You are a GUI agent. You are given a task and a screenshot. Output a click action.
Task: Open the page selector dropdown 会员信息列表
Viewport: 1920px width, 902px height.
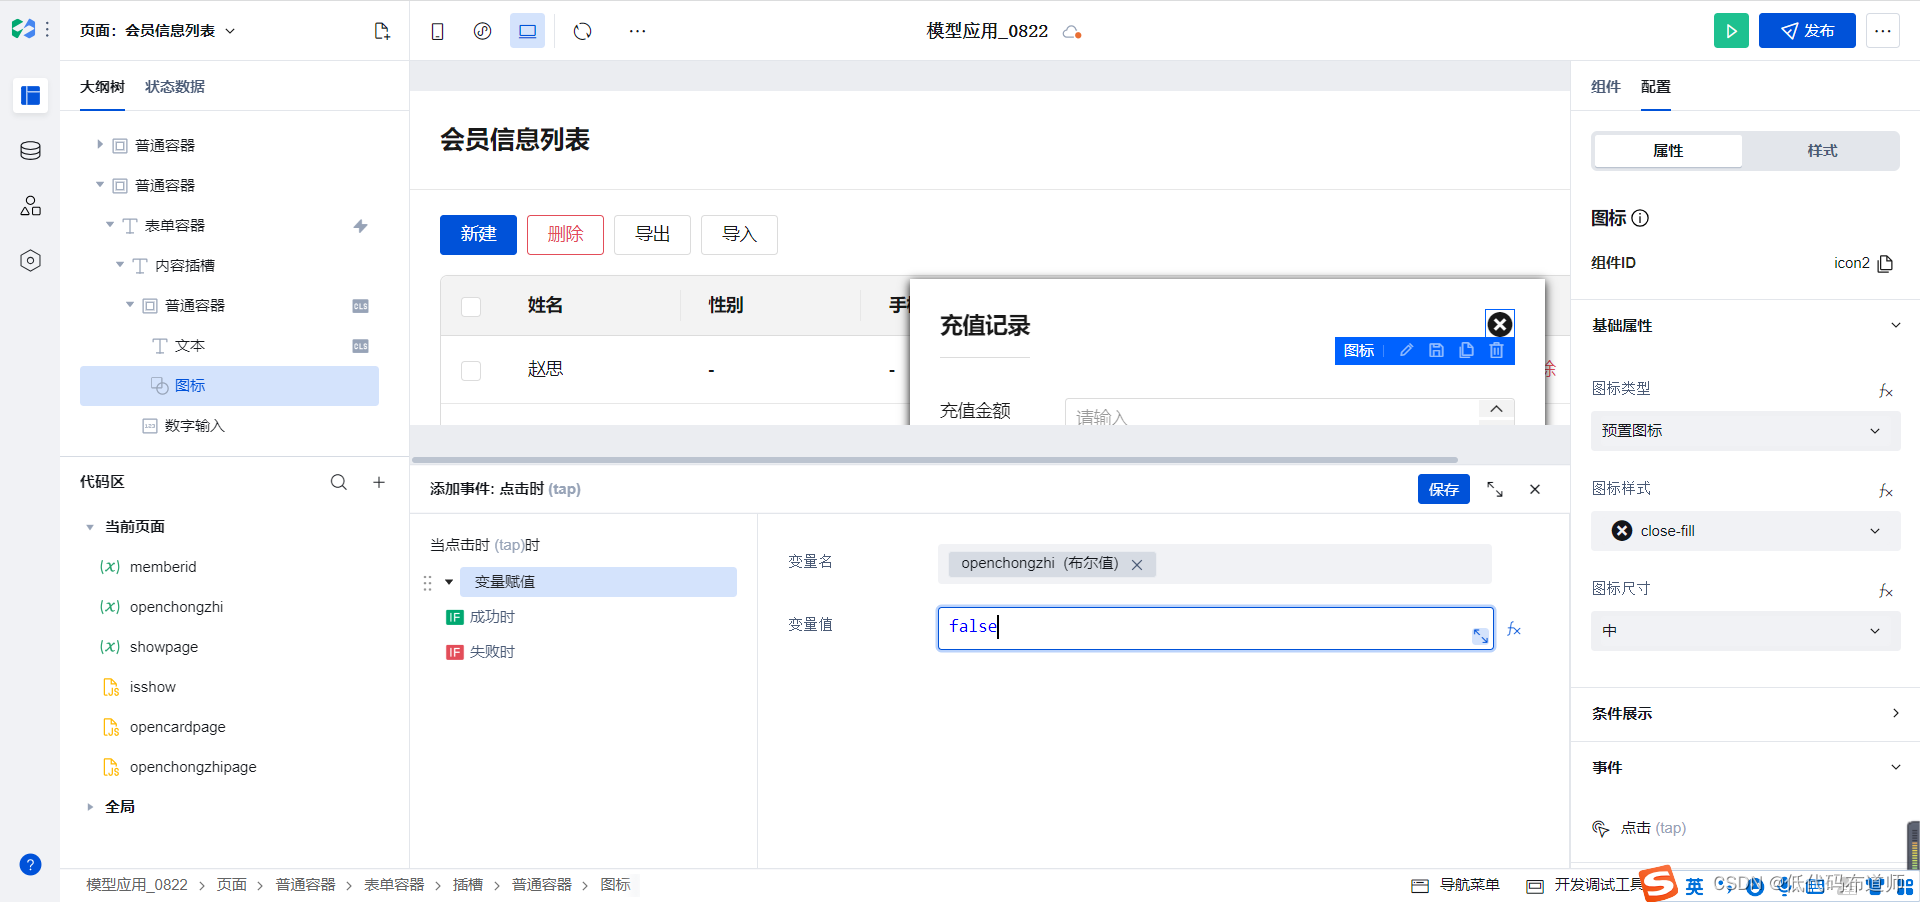pos(158,31)
